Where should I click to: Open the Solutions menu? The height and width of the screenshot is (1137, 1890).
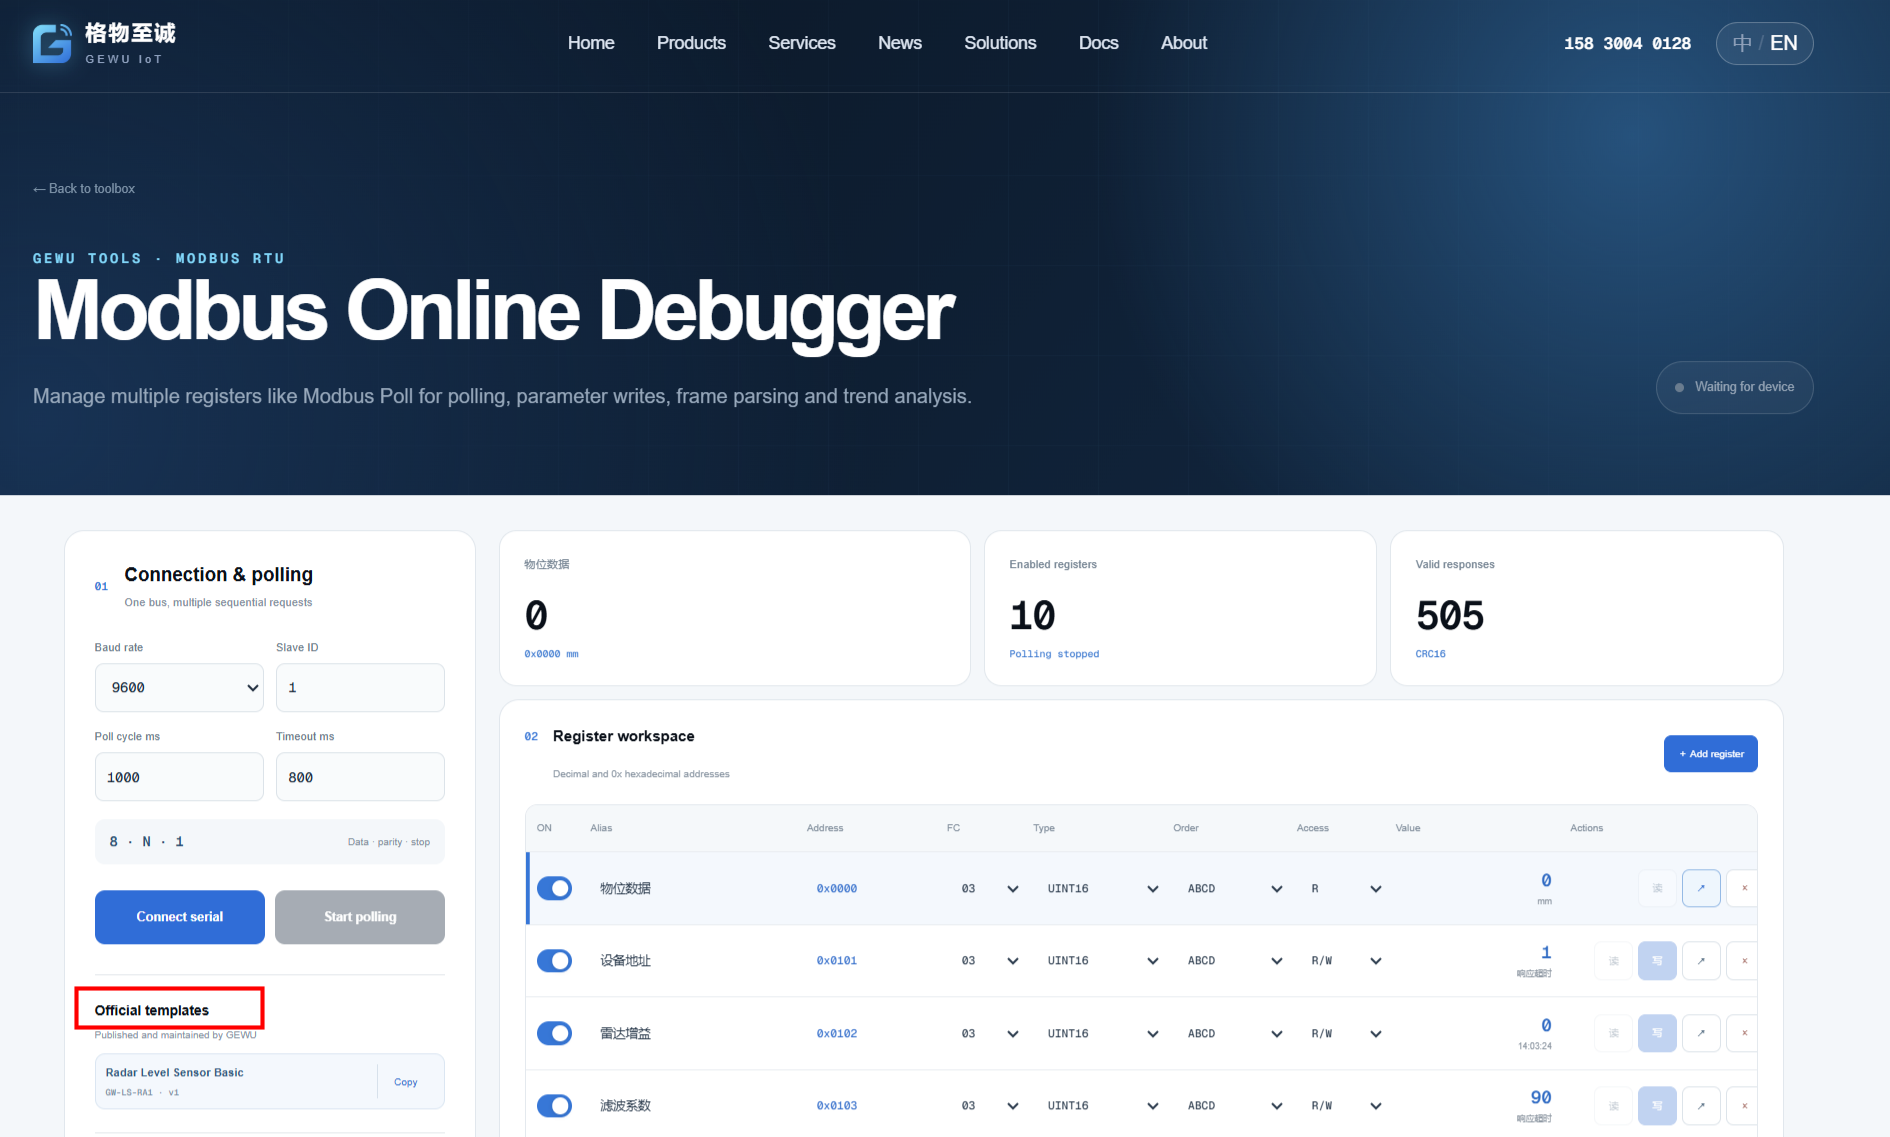1000,43
